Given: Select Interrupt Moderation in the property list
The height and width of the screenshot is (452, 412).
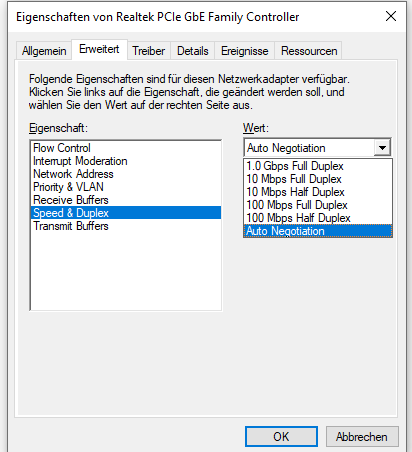Looking at the screenshot, I should (126, 161).
